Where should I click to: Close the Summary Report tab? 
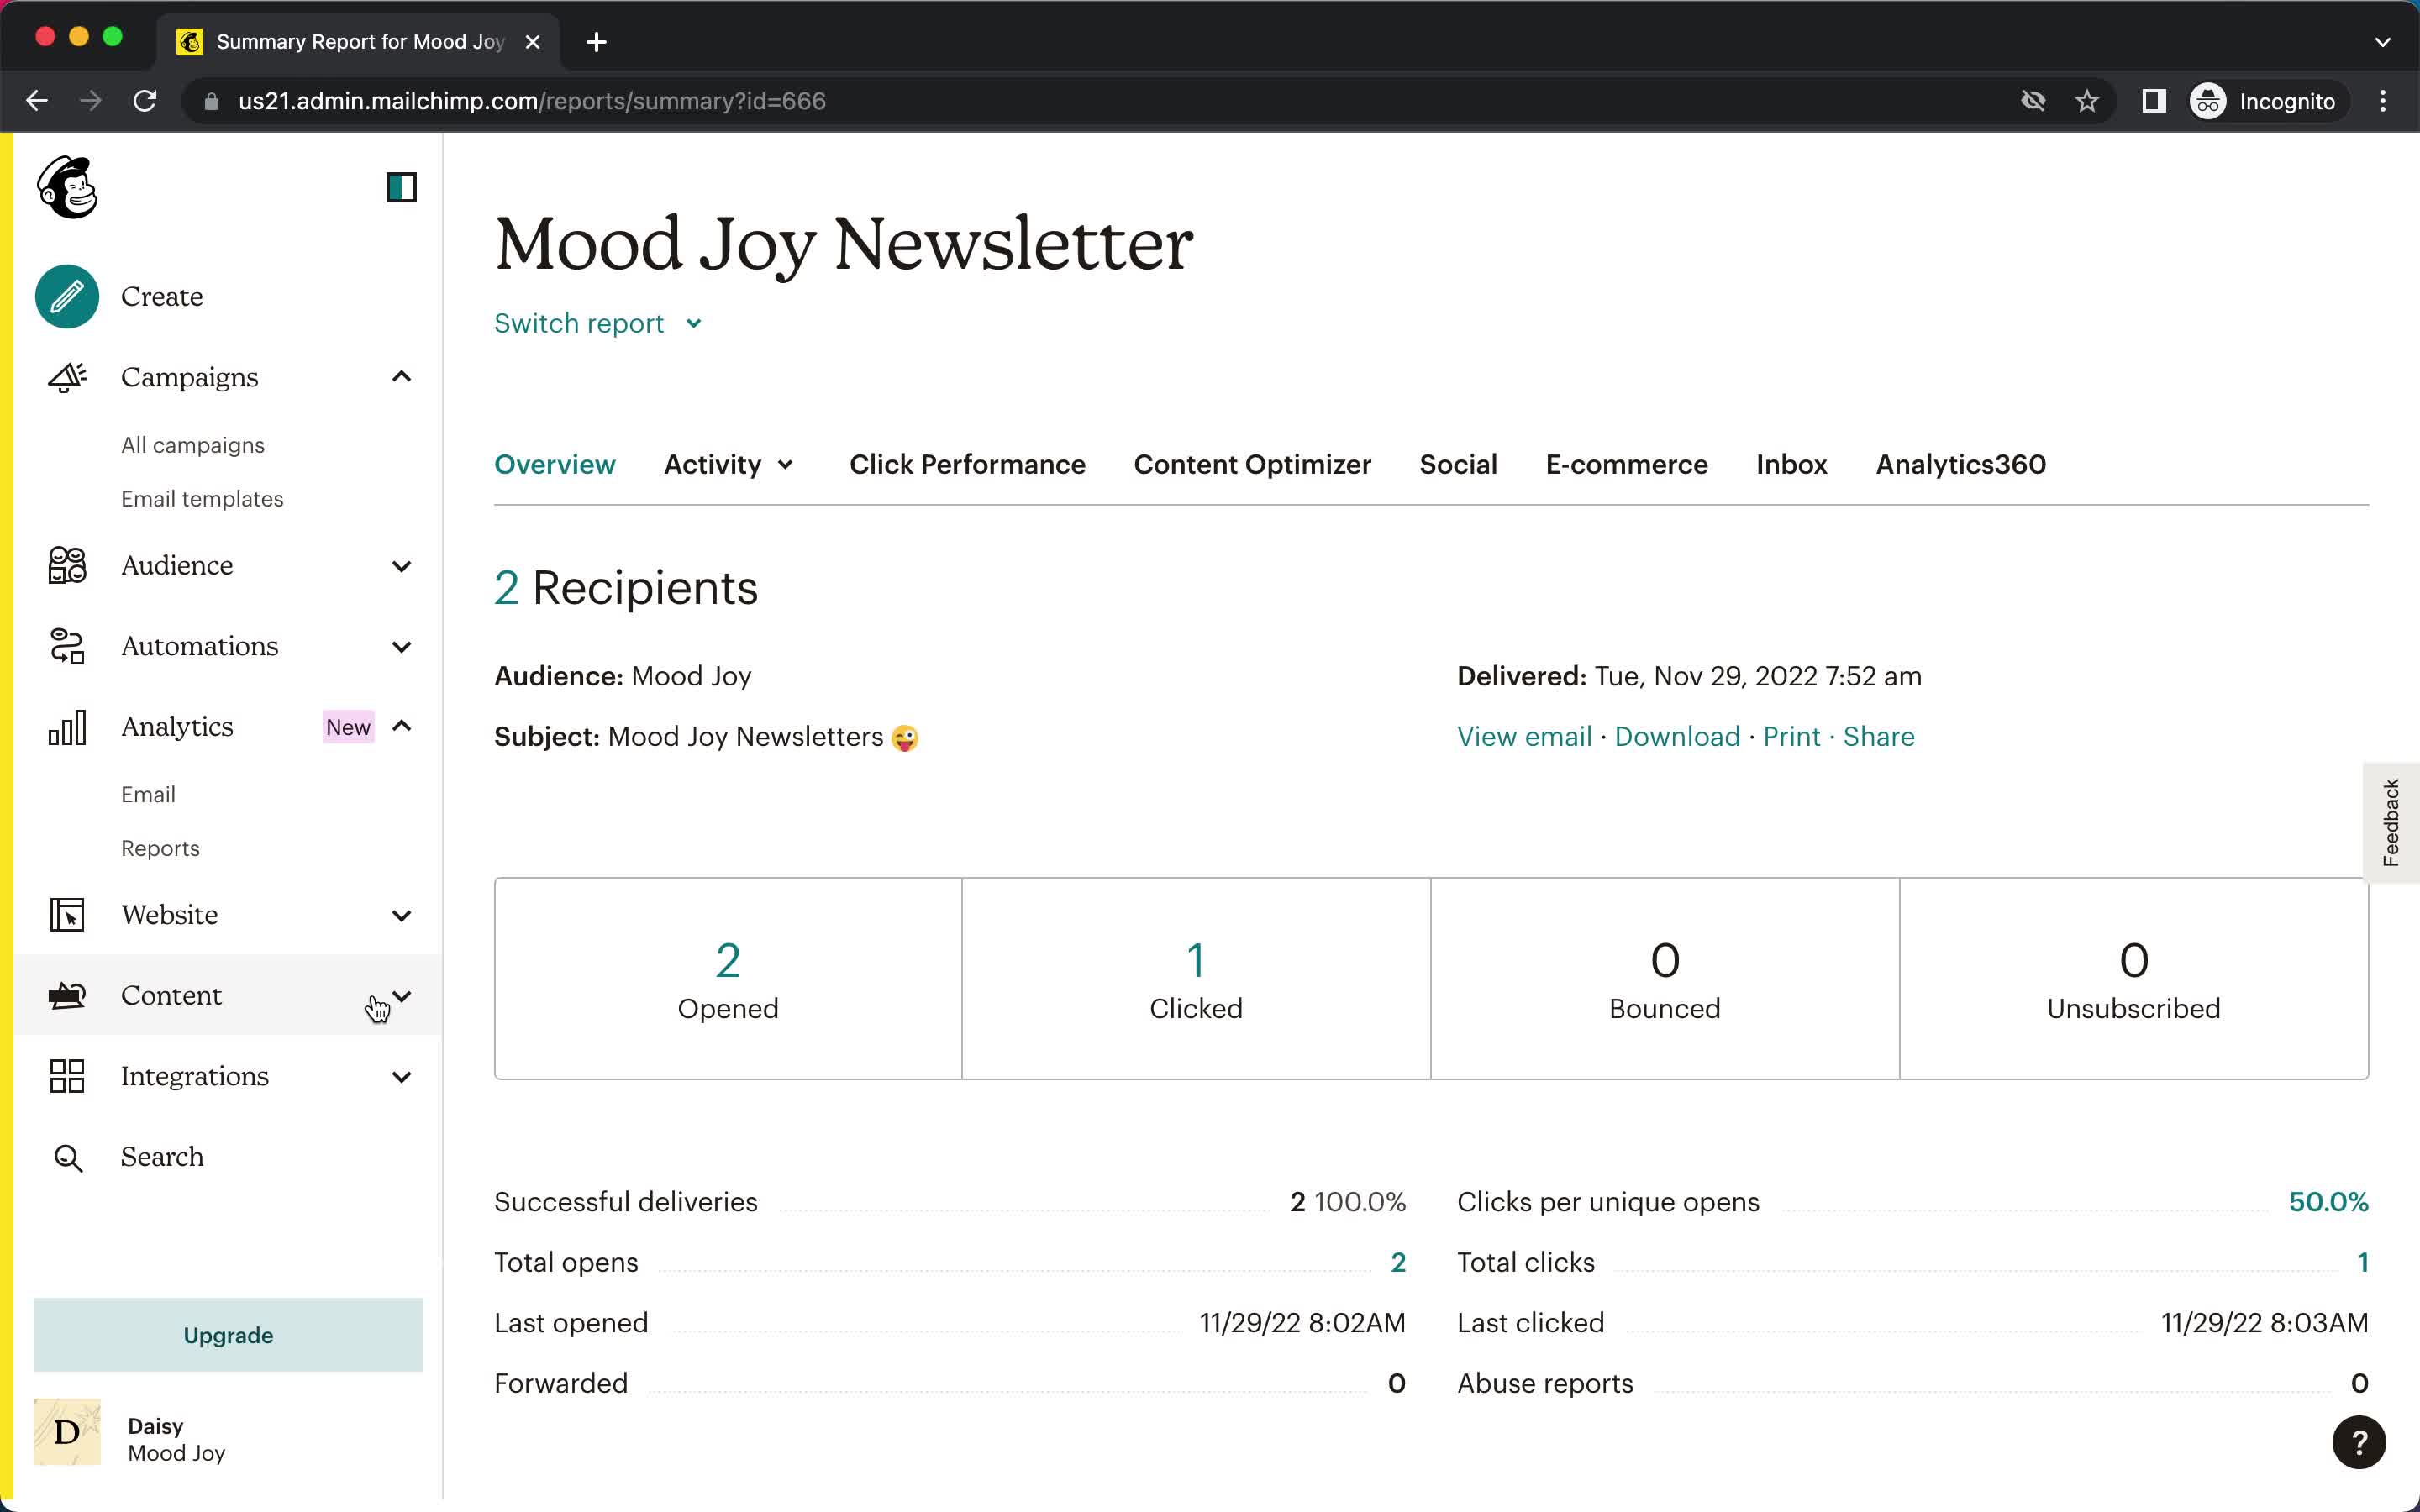coord(533,42)
